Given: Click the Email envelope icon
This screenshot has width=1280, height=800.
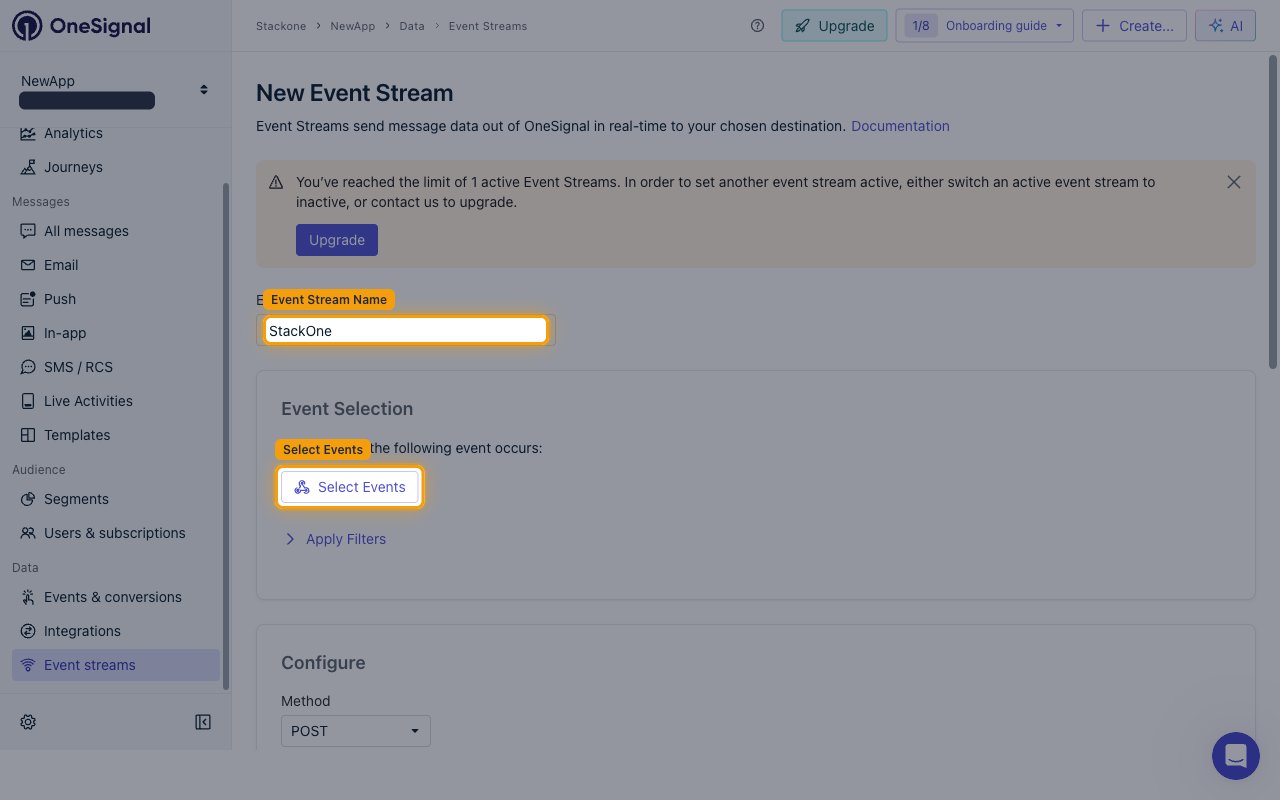Looking at the screenshot, I should tap(28, 265).
